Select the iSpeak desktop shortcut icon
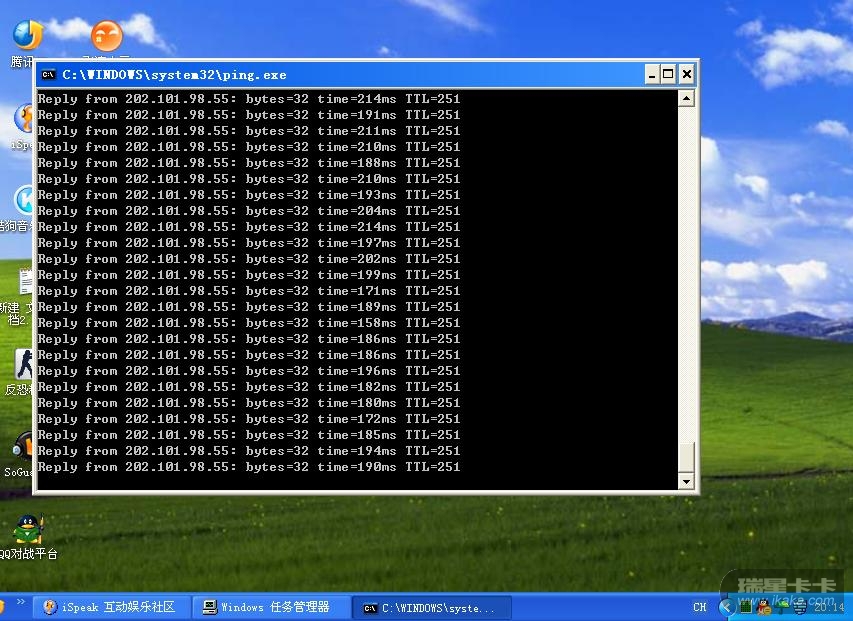This screenshot has width=853, height=621. (x=24, y=119)
